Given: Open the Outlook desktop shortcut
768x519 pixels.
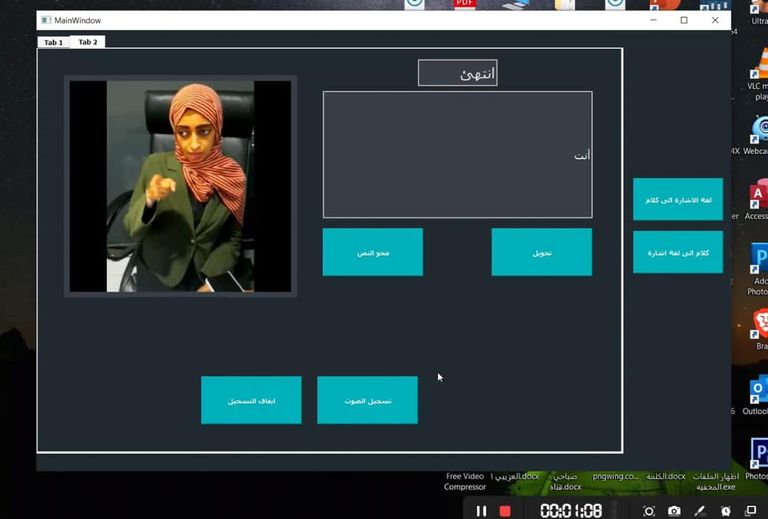Looking at the screenshot, I should (x=759, y=391).
